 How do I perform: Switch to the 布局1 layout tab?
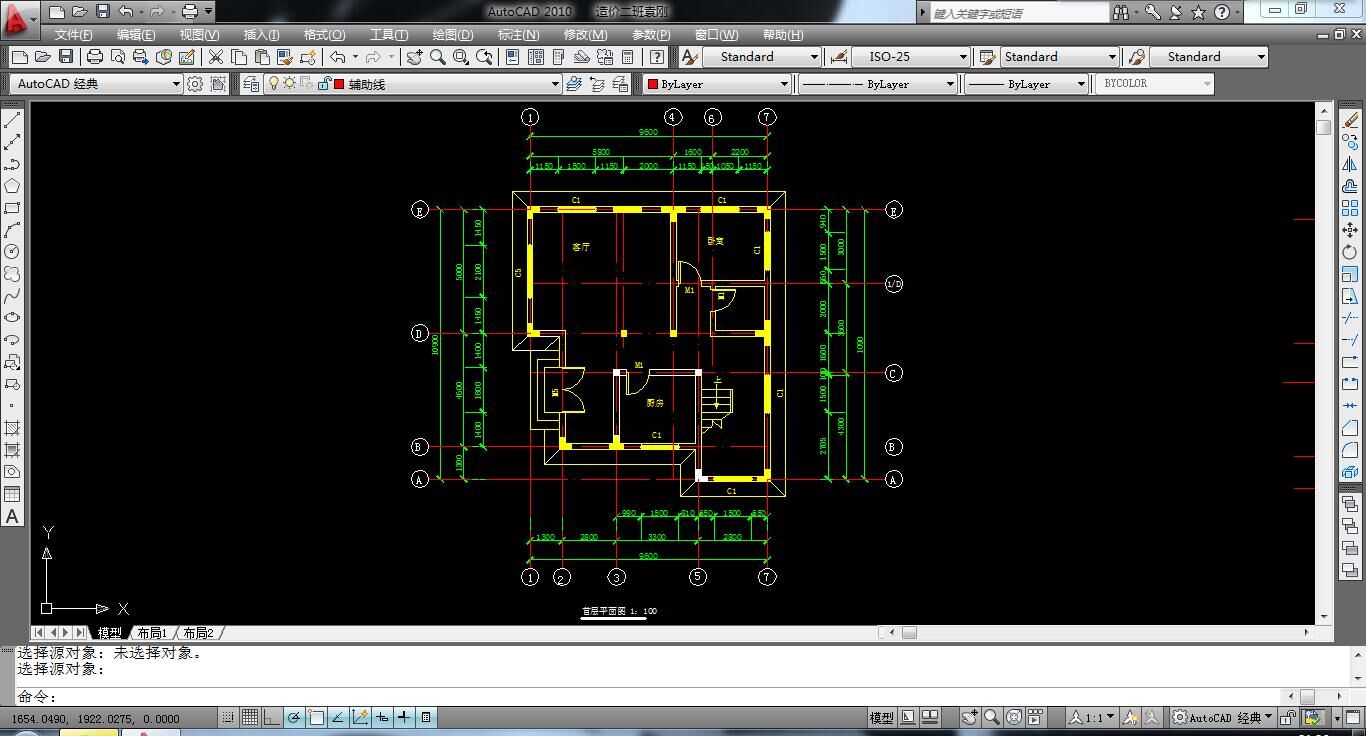pyautogui.click(x=152, y=633)
